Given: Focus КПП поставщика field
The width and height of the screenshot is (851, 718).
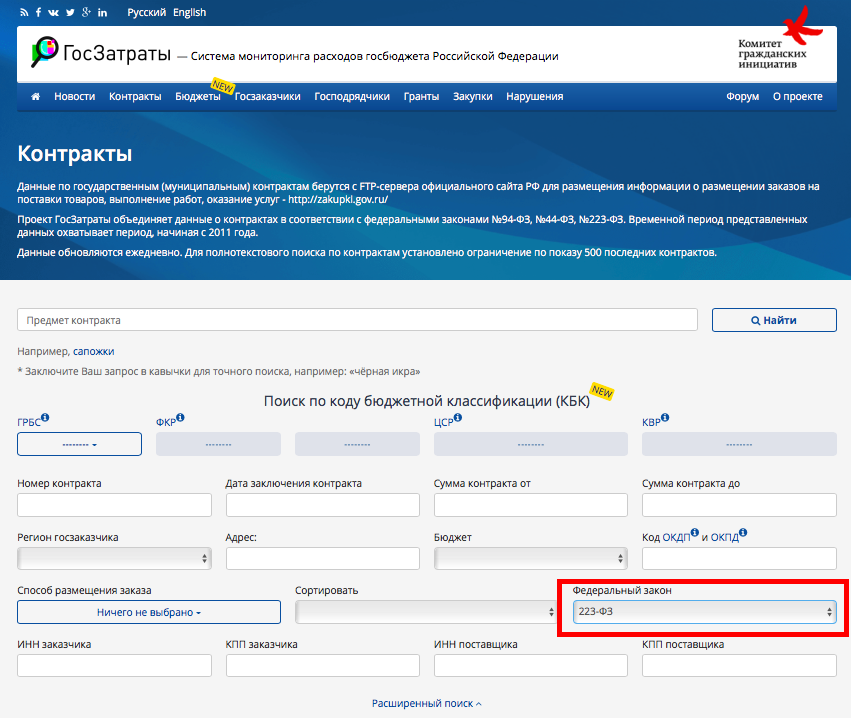Looking at the screenshot, I should 739,665.
